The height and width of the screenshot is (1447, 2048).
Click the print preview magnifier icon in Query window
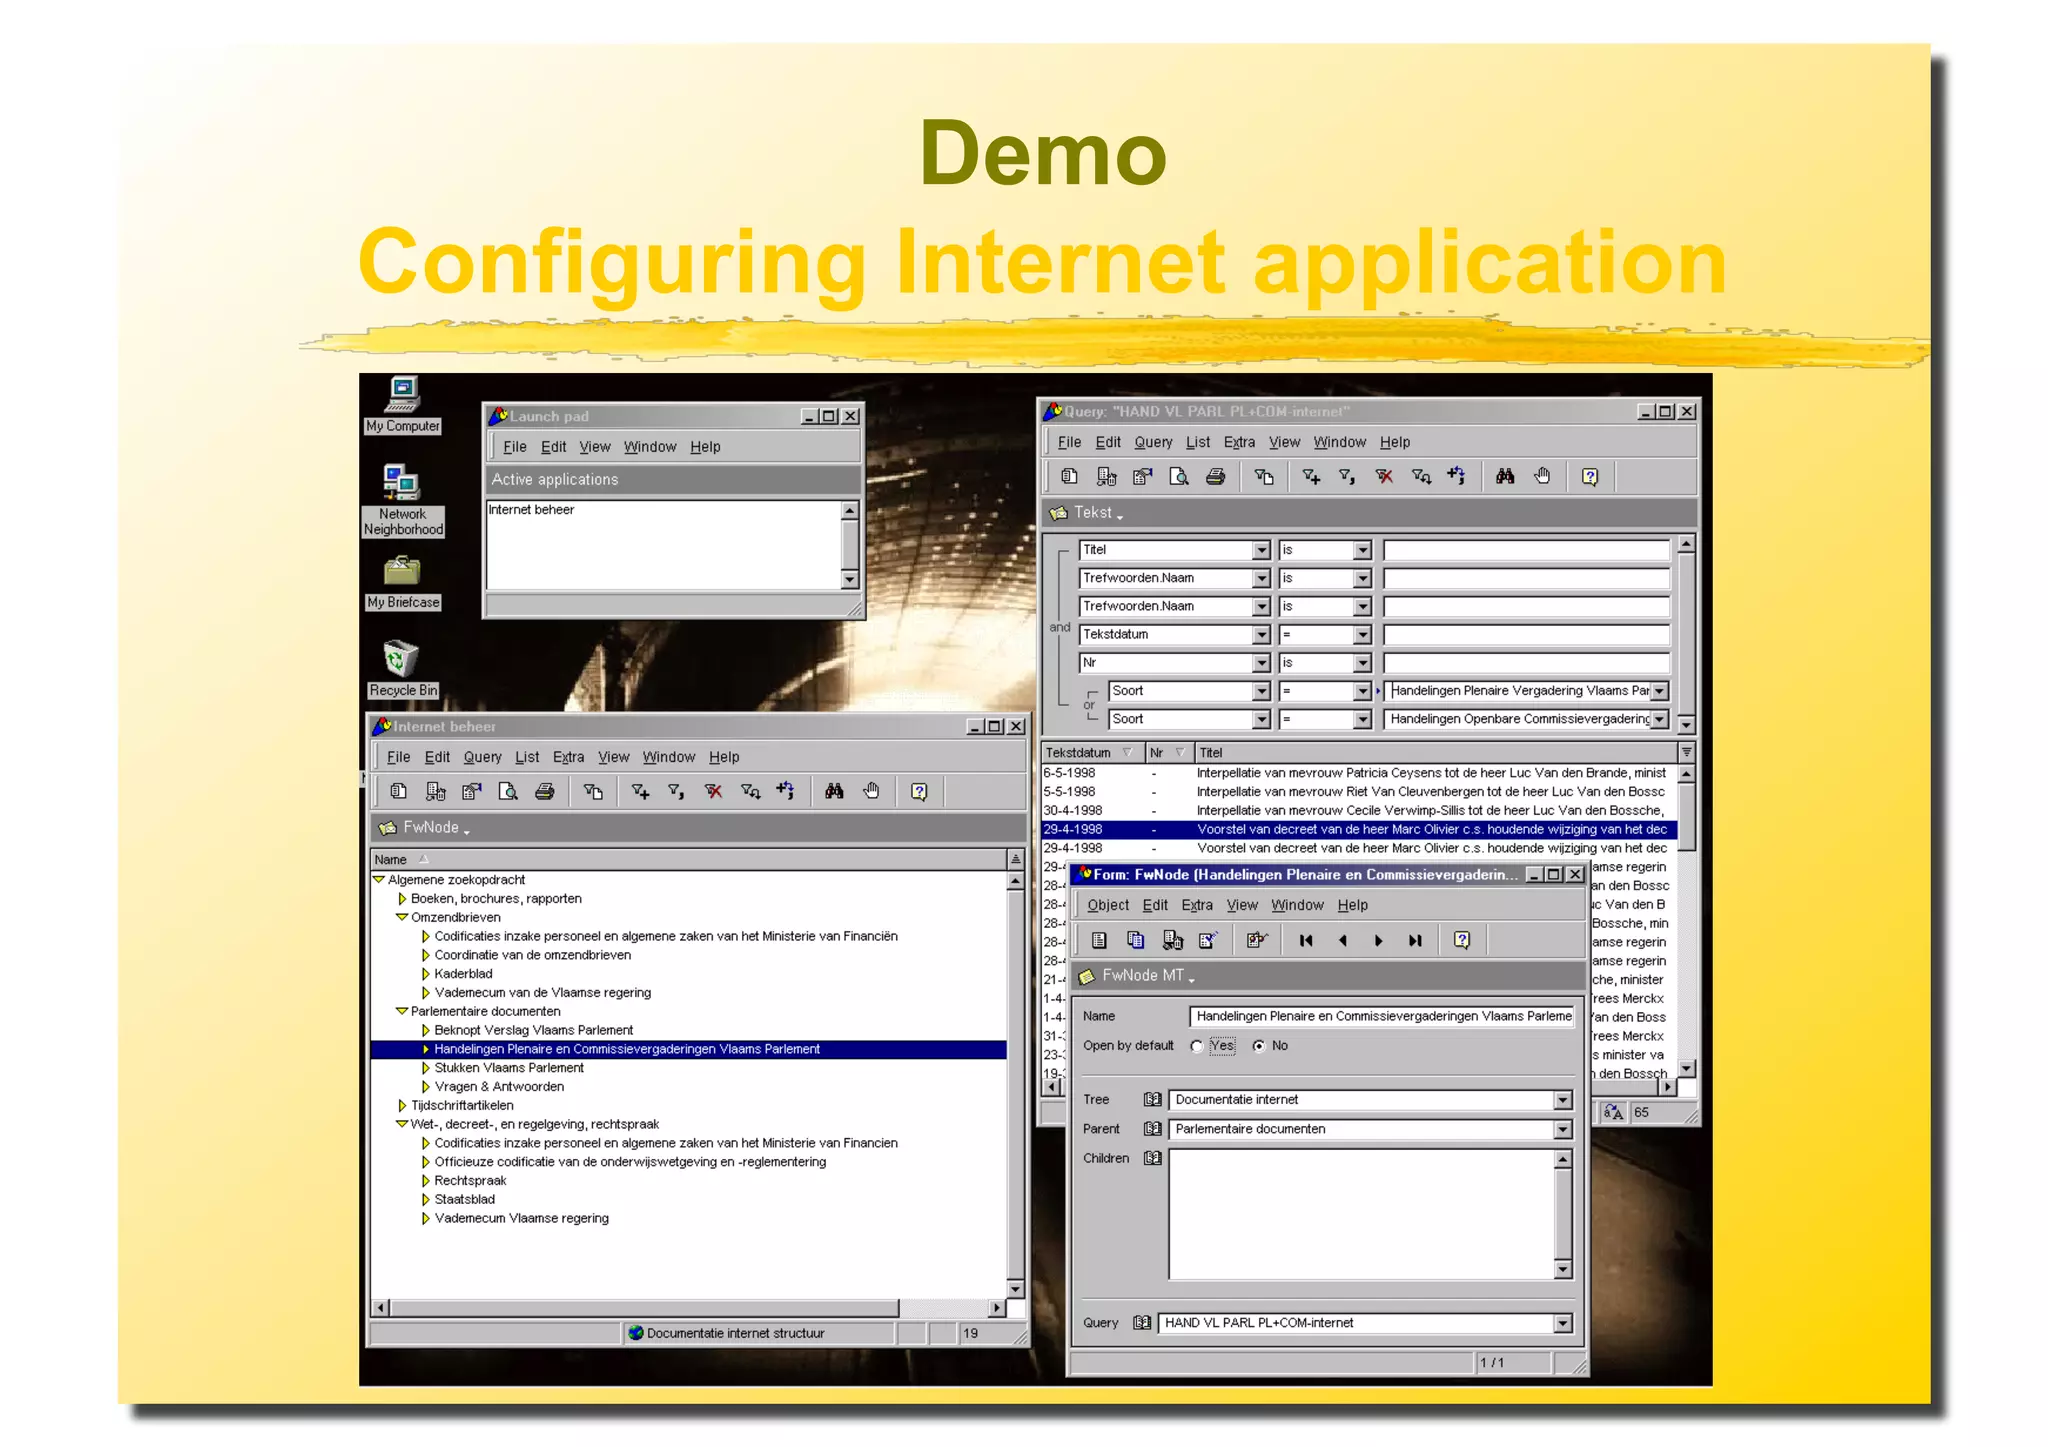coord(1179,477)
